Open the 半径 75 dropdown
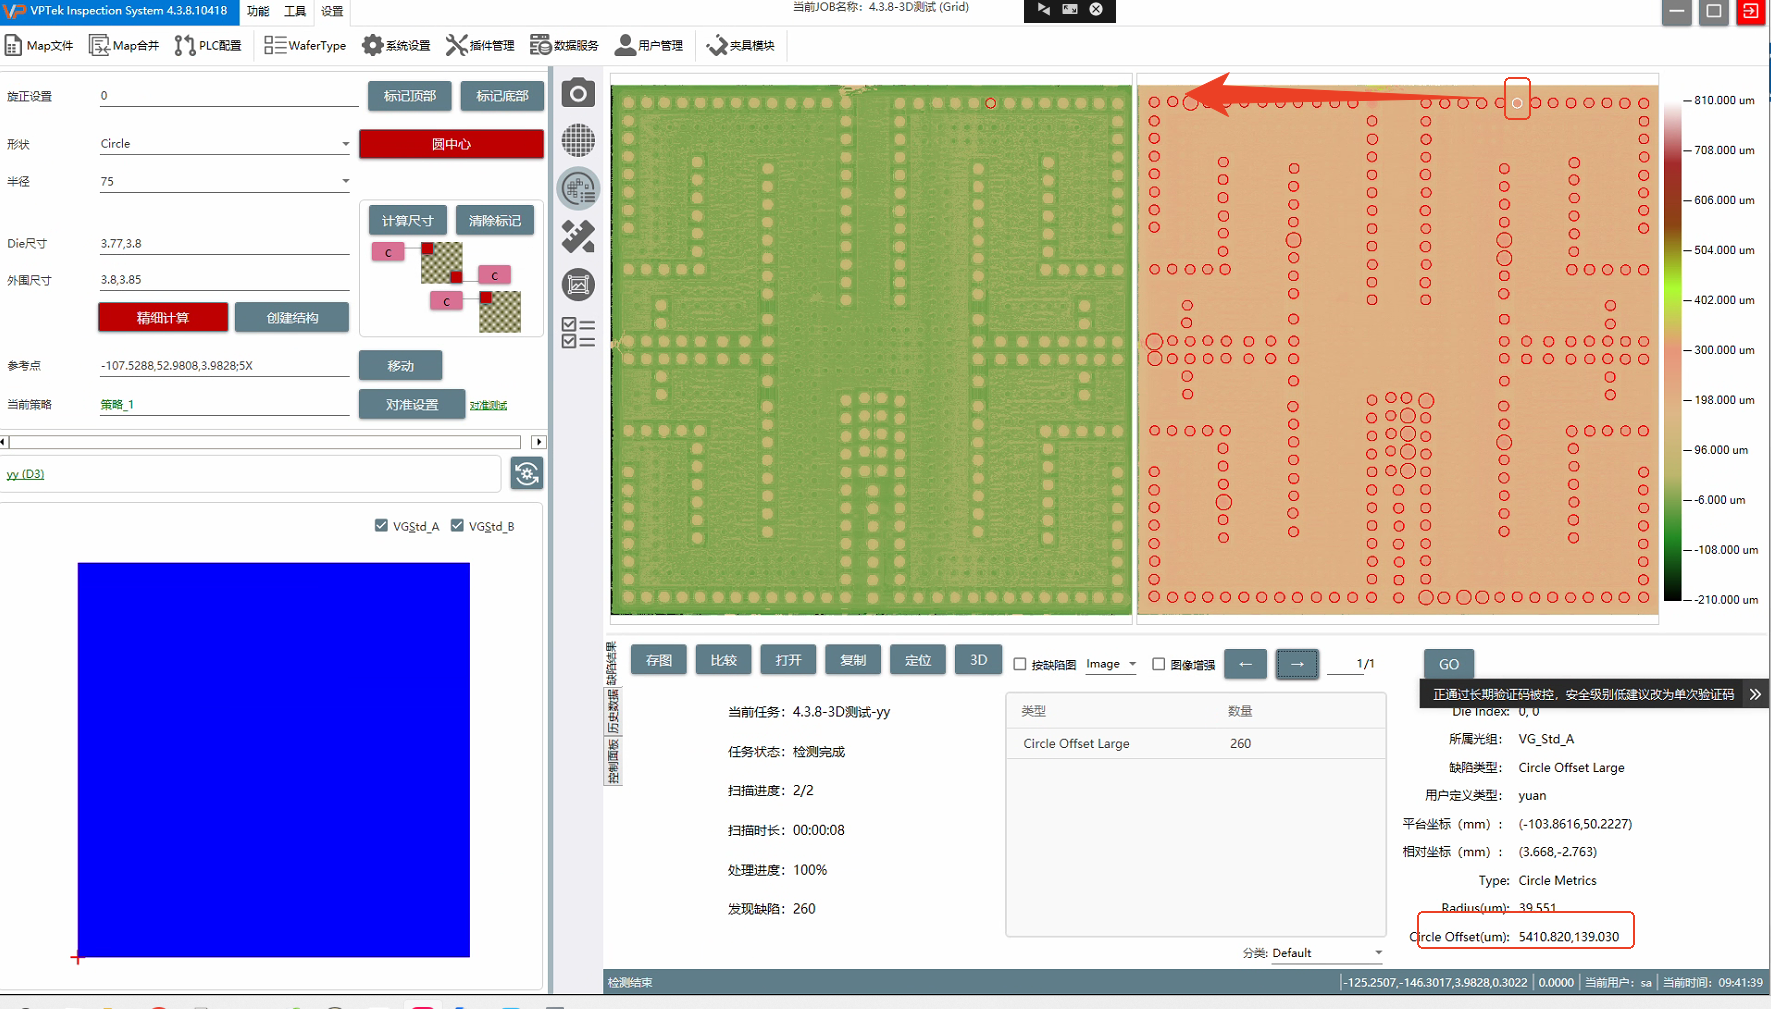 (345, 181)
